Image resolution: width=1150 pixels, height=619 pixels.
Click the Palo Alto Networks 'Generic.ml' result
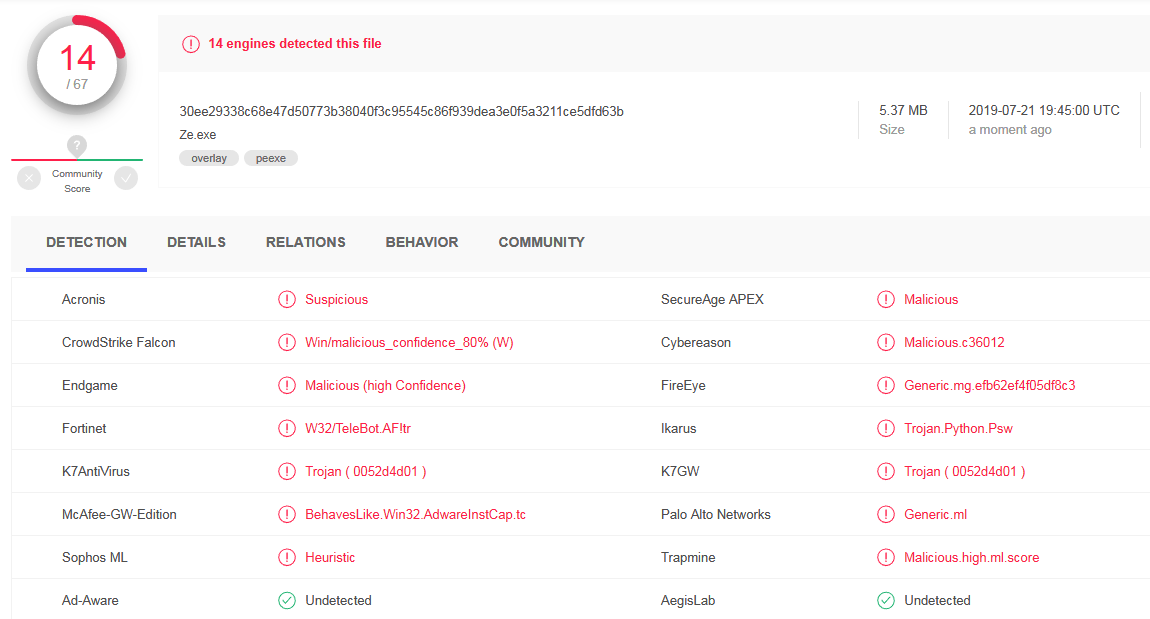[x=935, y=515]
